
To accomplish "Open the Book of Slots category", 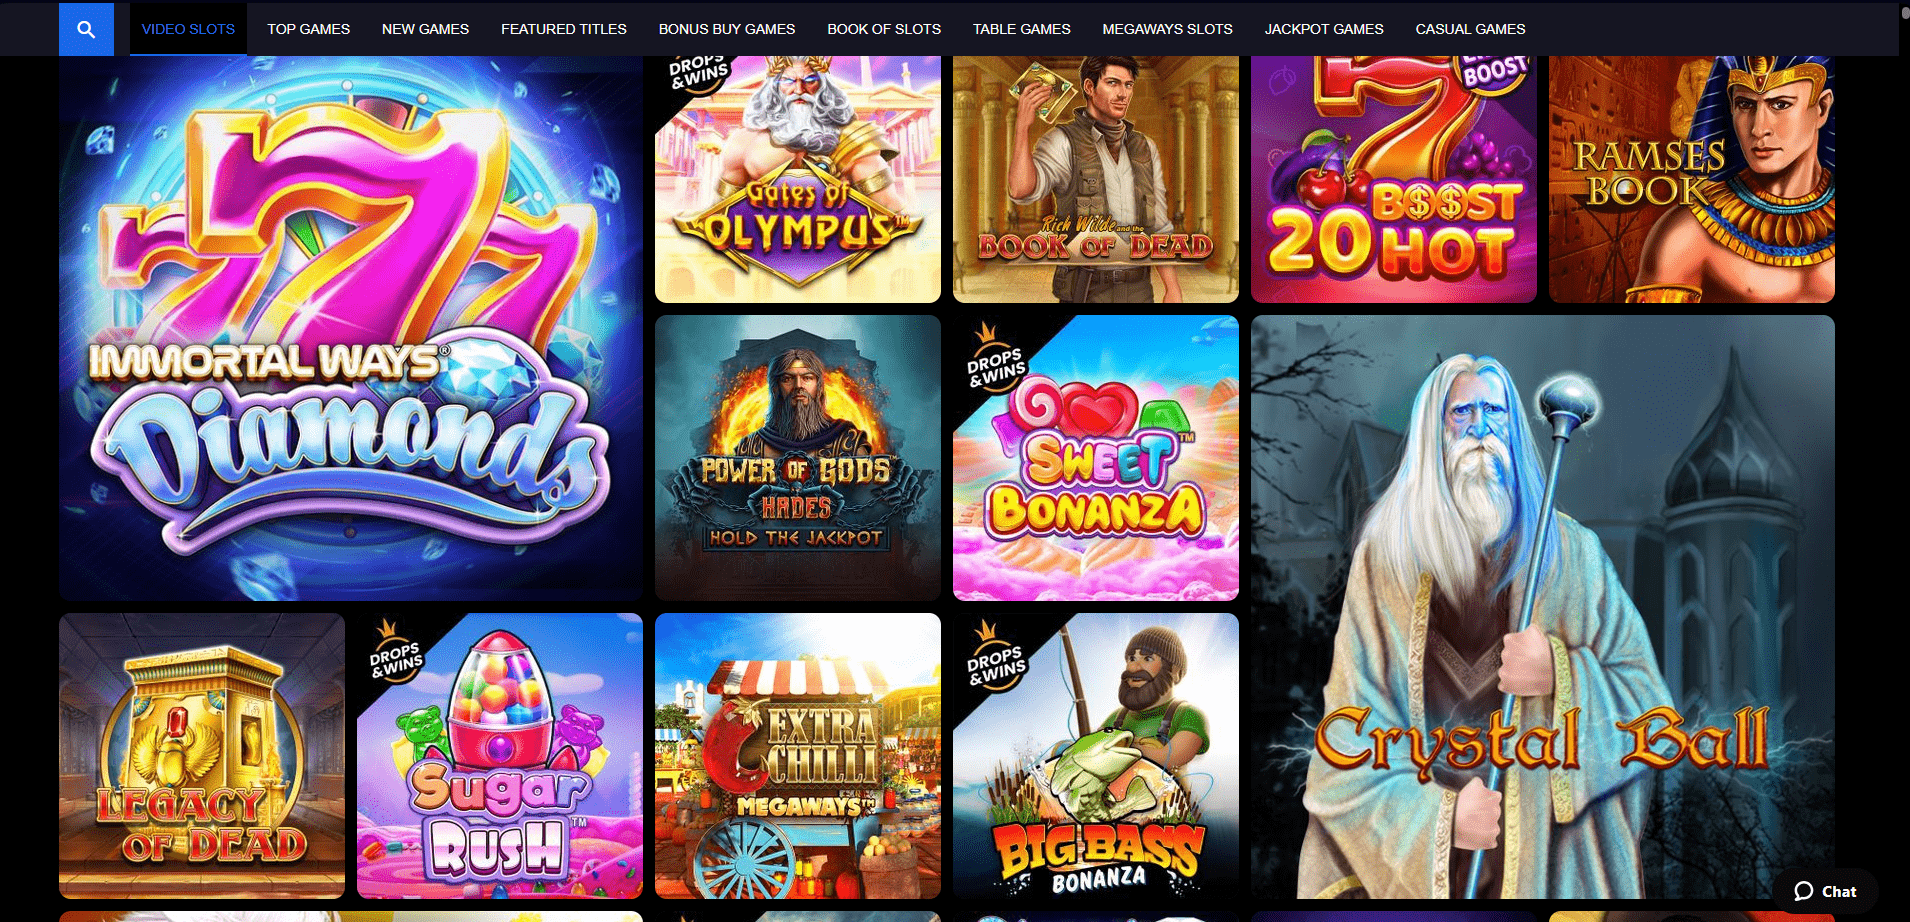I will [884, 29].
